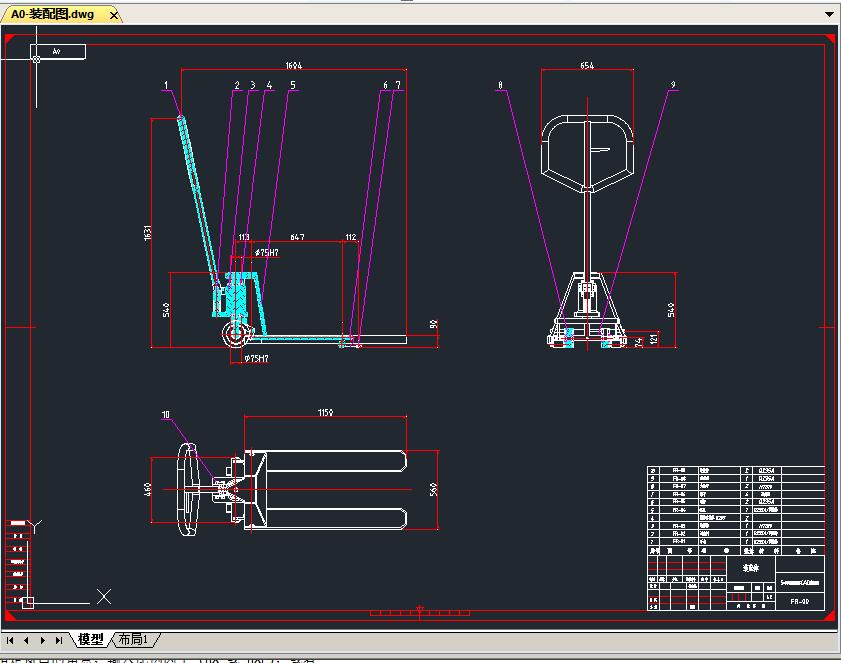This screenshot has width=841, height=663.
Task: Click the UCS origin square icon
Action: coord(28,602)
